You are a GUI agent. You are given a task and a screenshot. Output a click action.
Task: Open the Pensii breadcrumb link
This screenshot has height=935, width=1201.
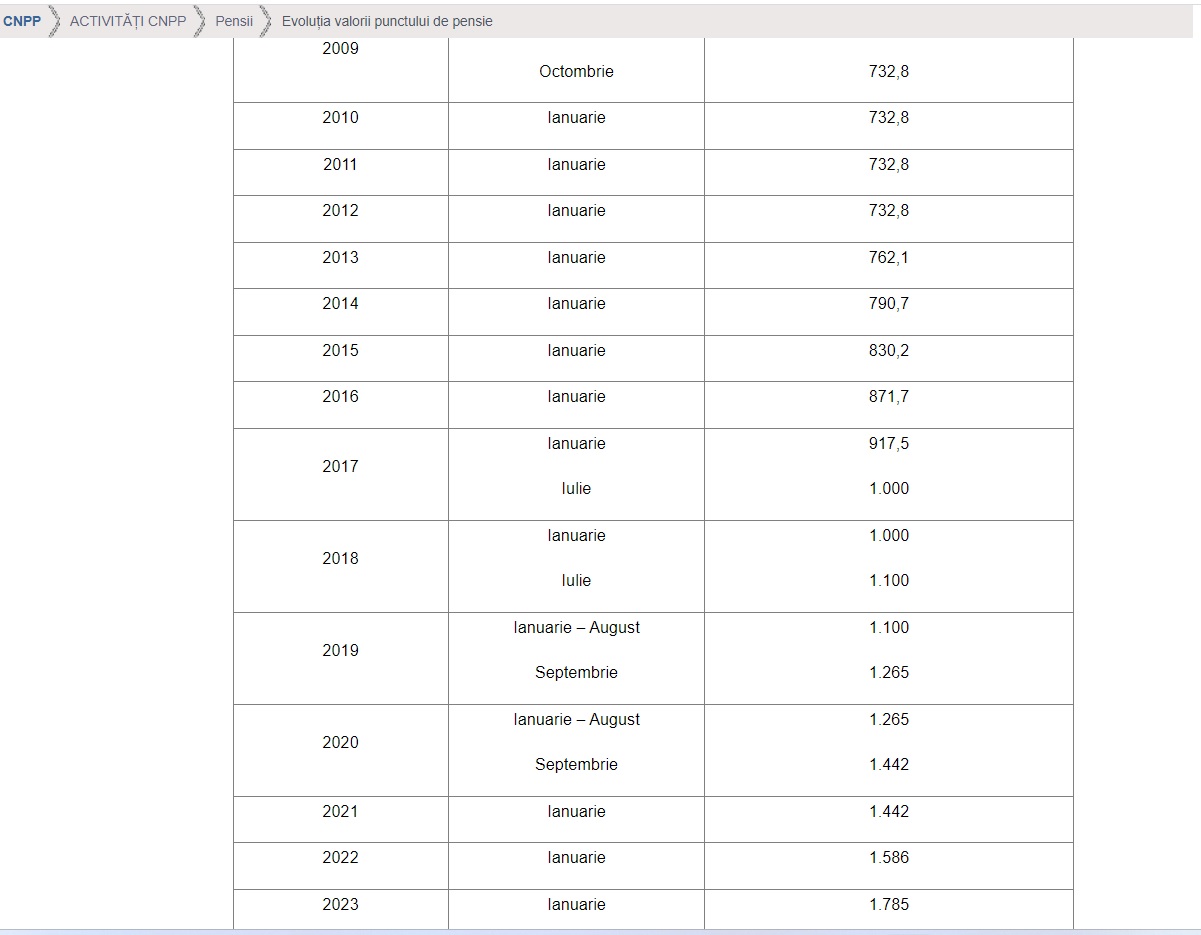(234, 21)
